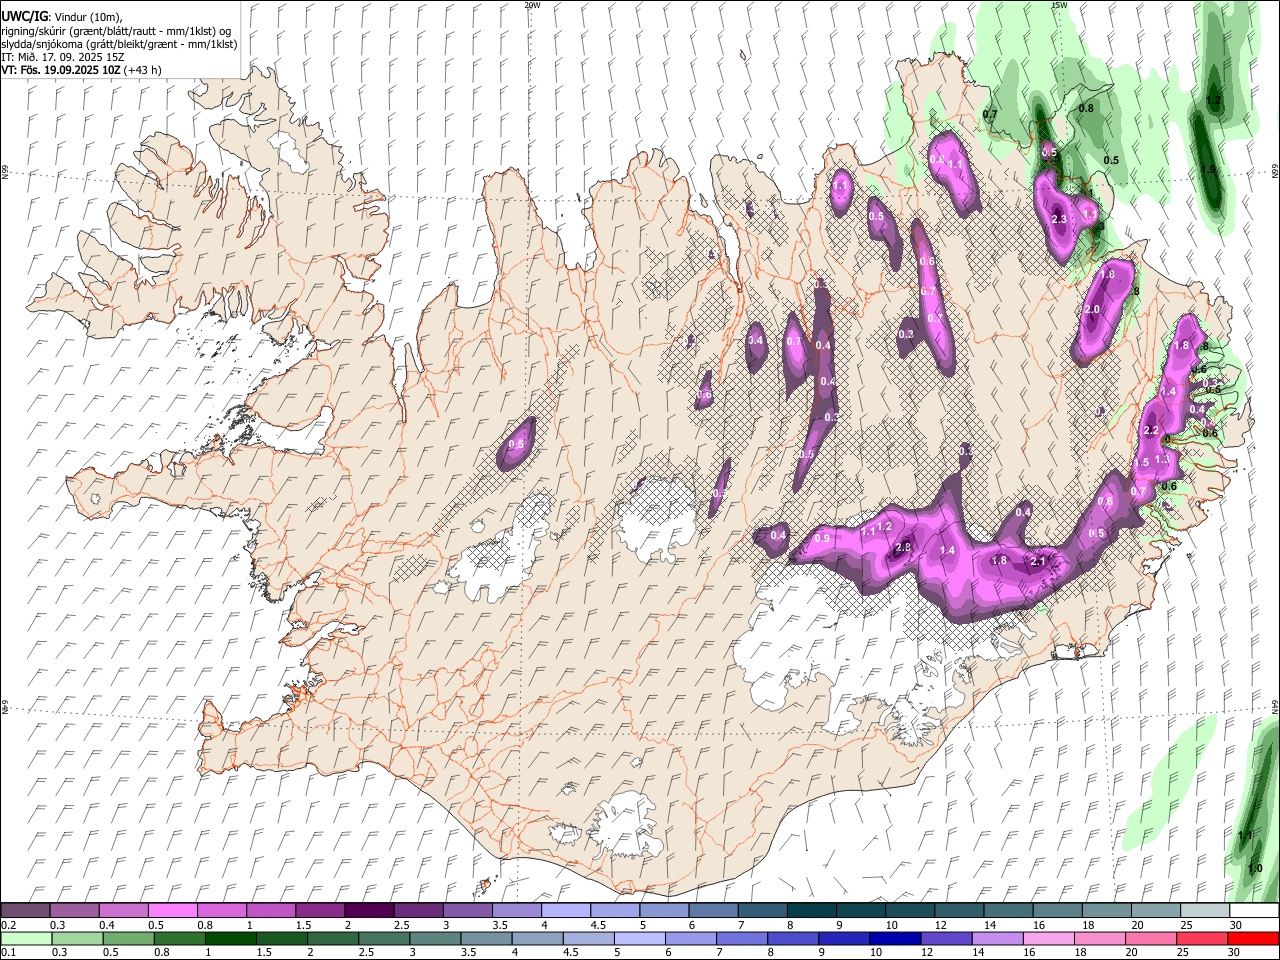
Task: Select the 2.3 value in the northeast snow patch
Action: pyautogui.click(x=1060, y=219)
